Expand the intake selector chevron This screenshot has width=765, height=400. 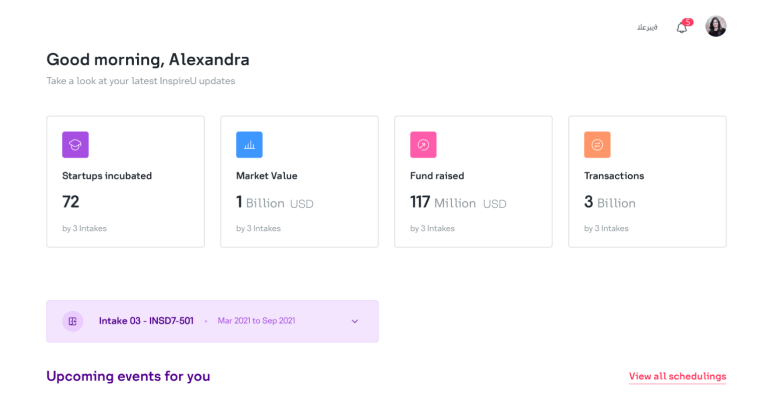tap(354, 321)
